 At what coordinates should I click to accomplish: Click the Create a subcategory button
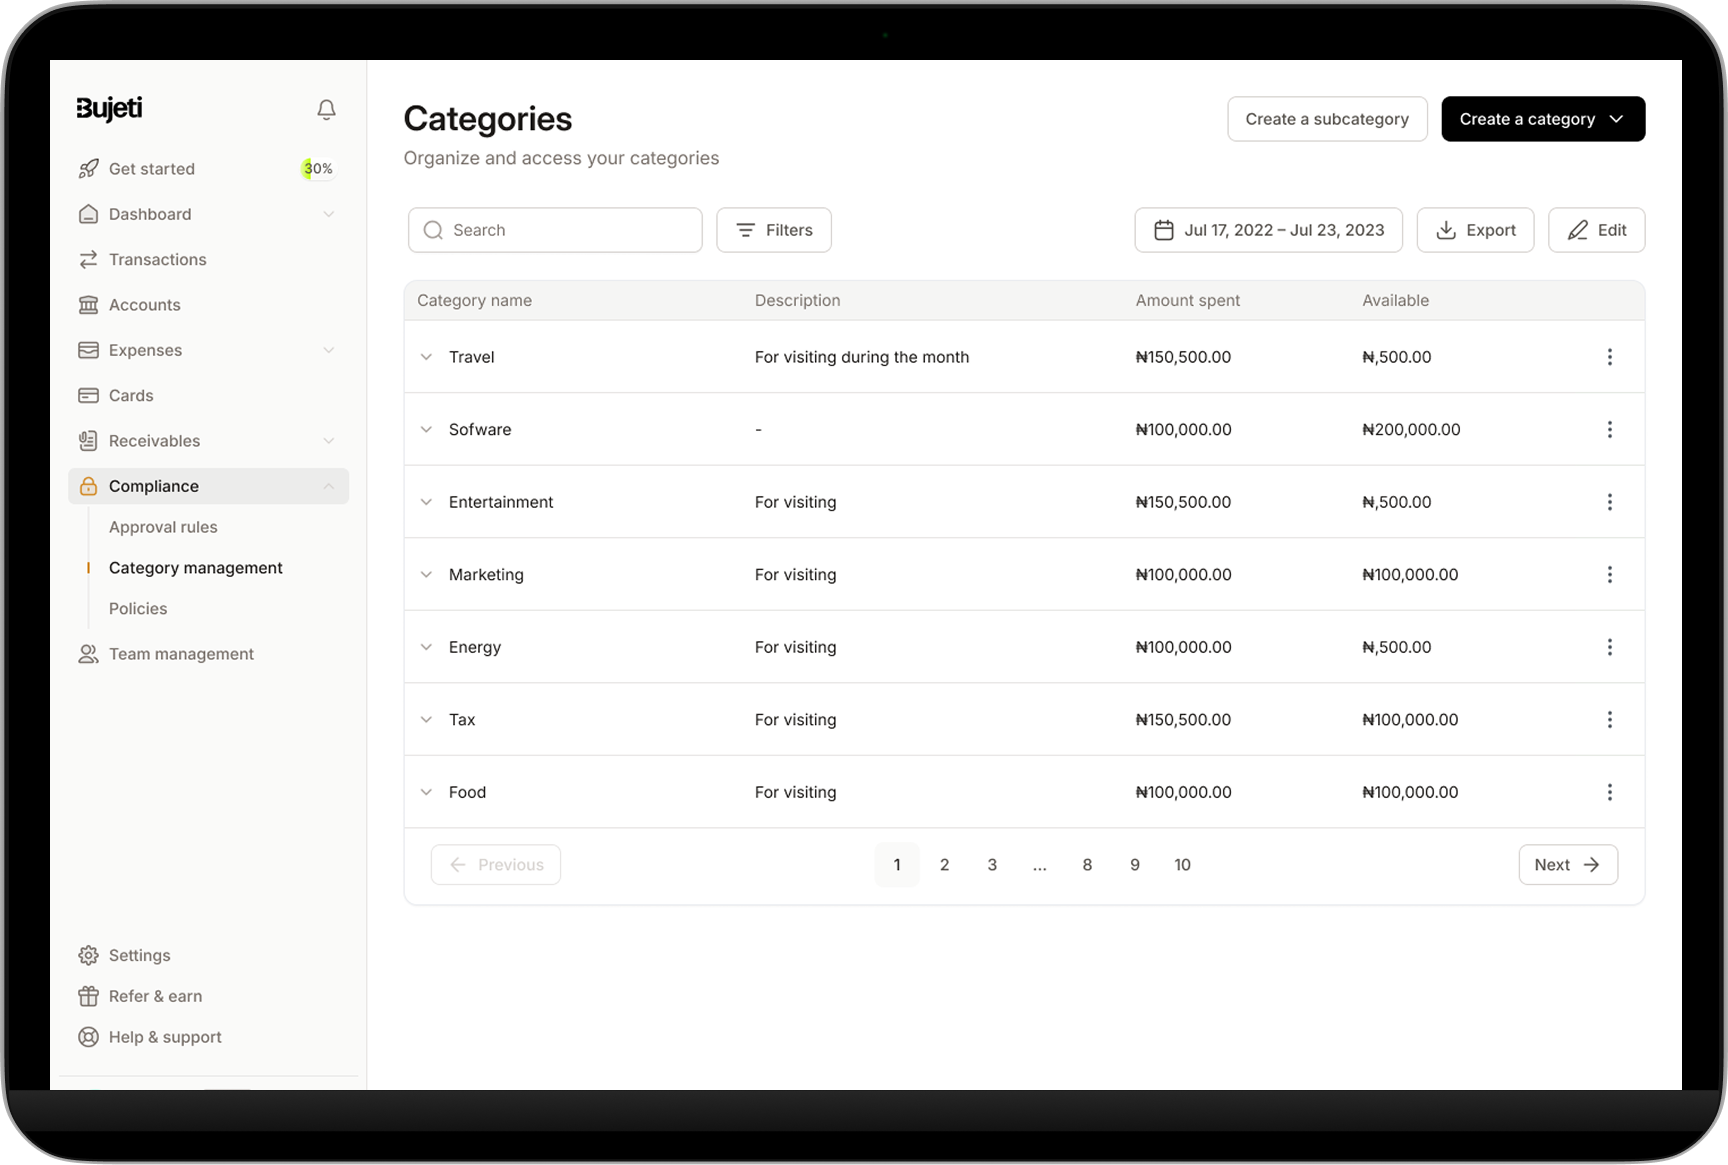1327,119
